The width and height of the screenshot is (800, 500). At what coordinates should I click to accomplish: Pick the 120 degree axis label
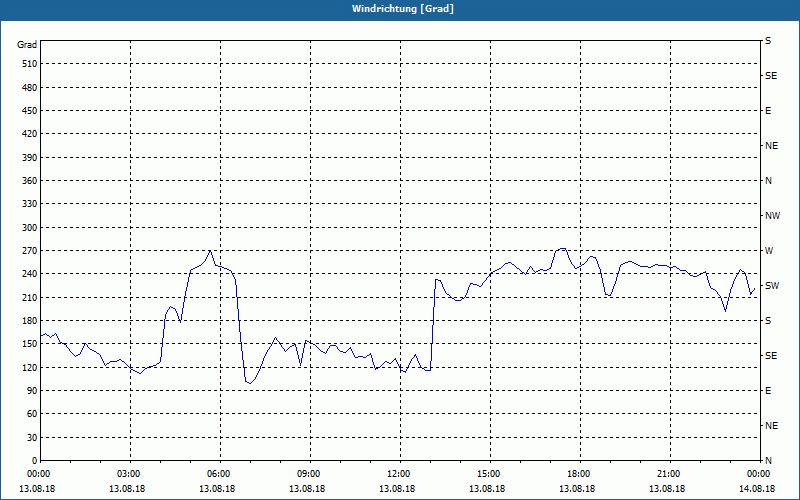click(30, 367)
